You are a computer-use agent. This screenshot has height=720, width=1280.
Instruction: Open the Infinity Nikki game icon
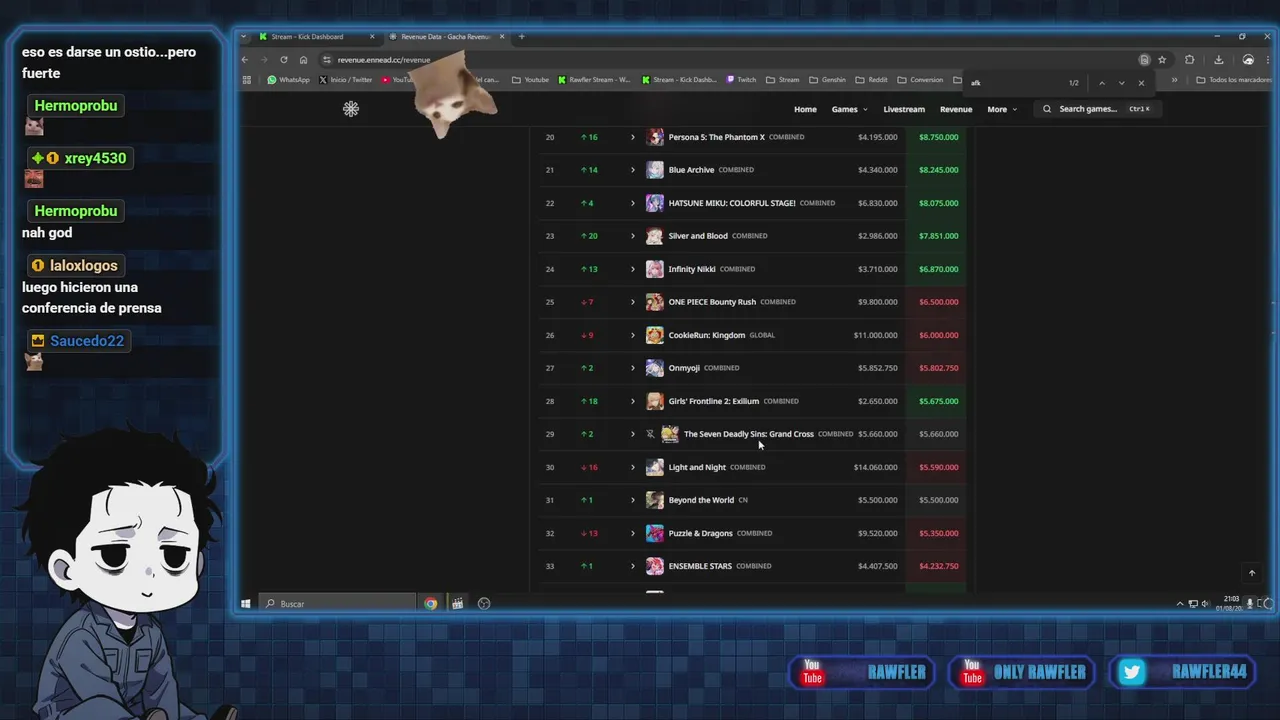[x=654, y=269]
